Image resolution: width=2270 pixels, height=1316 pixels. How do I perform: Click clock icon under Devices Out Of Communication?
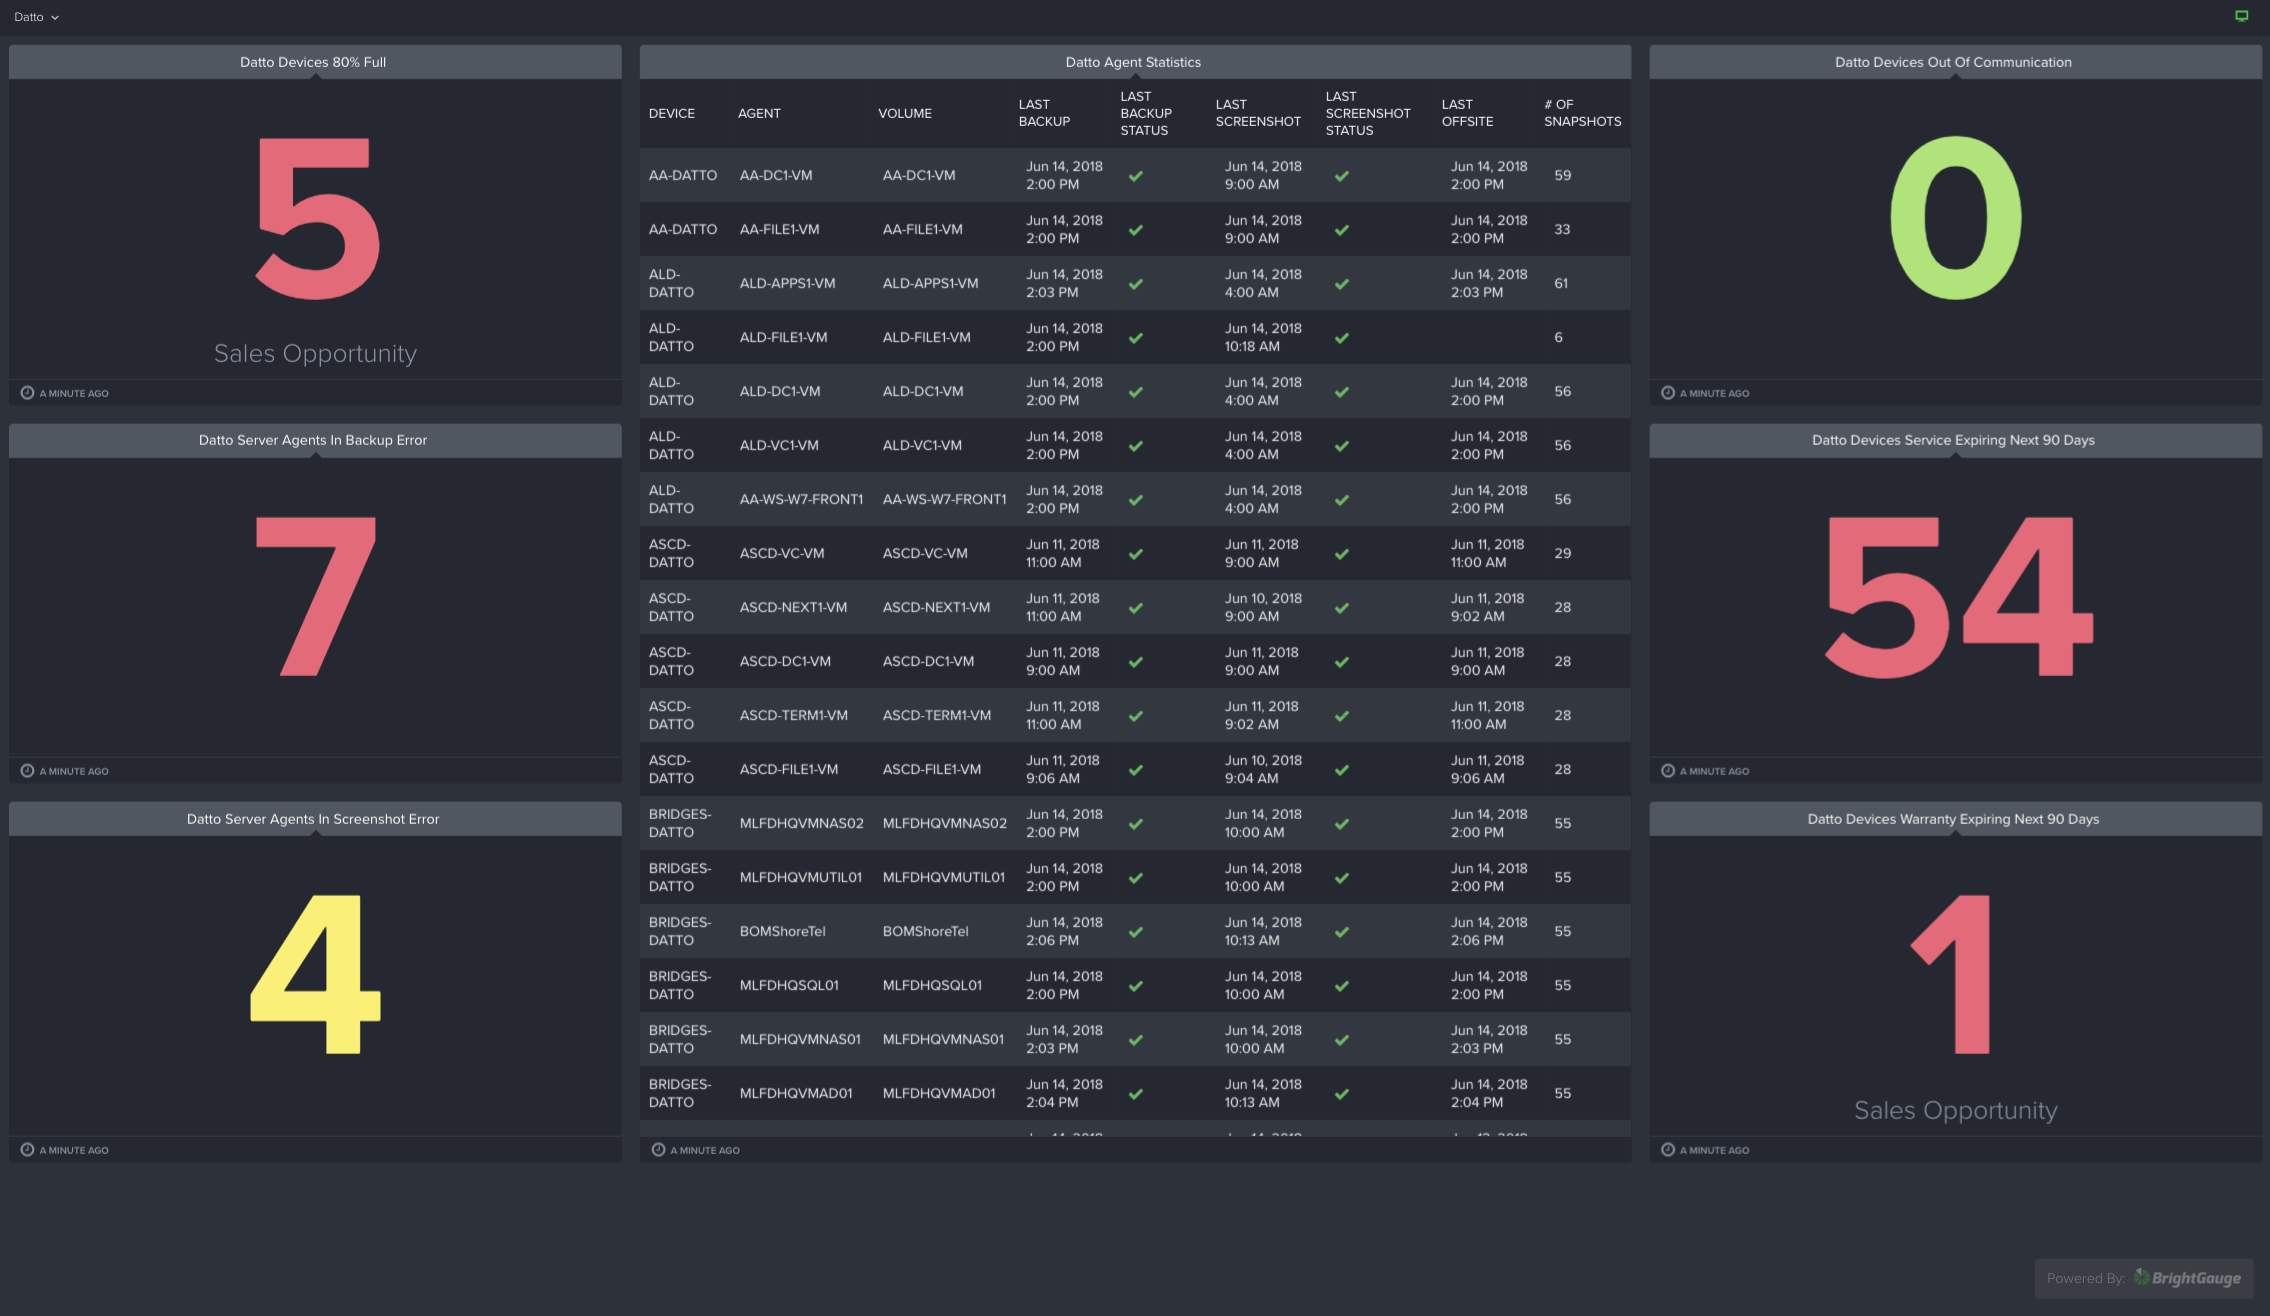[1668, 393]
